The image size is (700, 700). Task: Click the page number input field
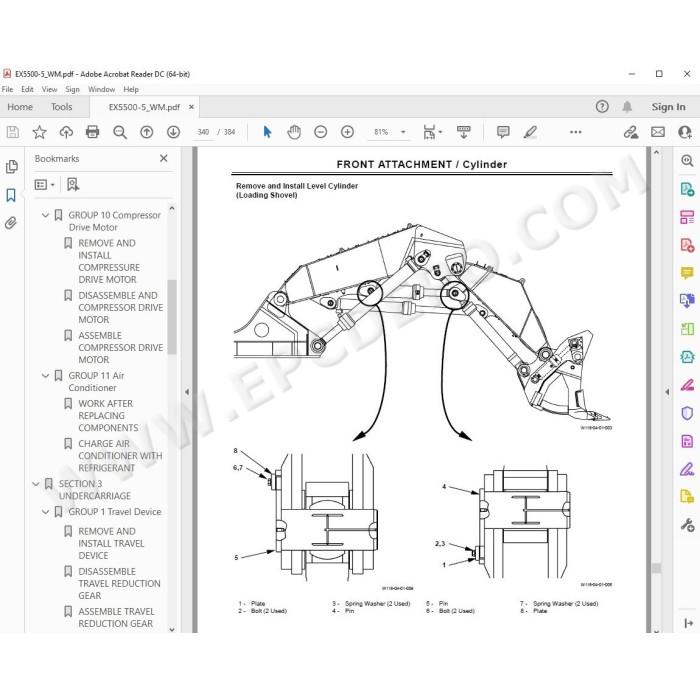click(x=203, y=132)
